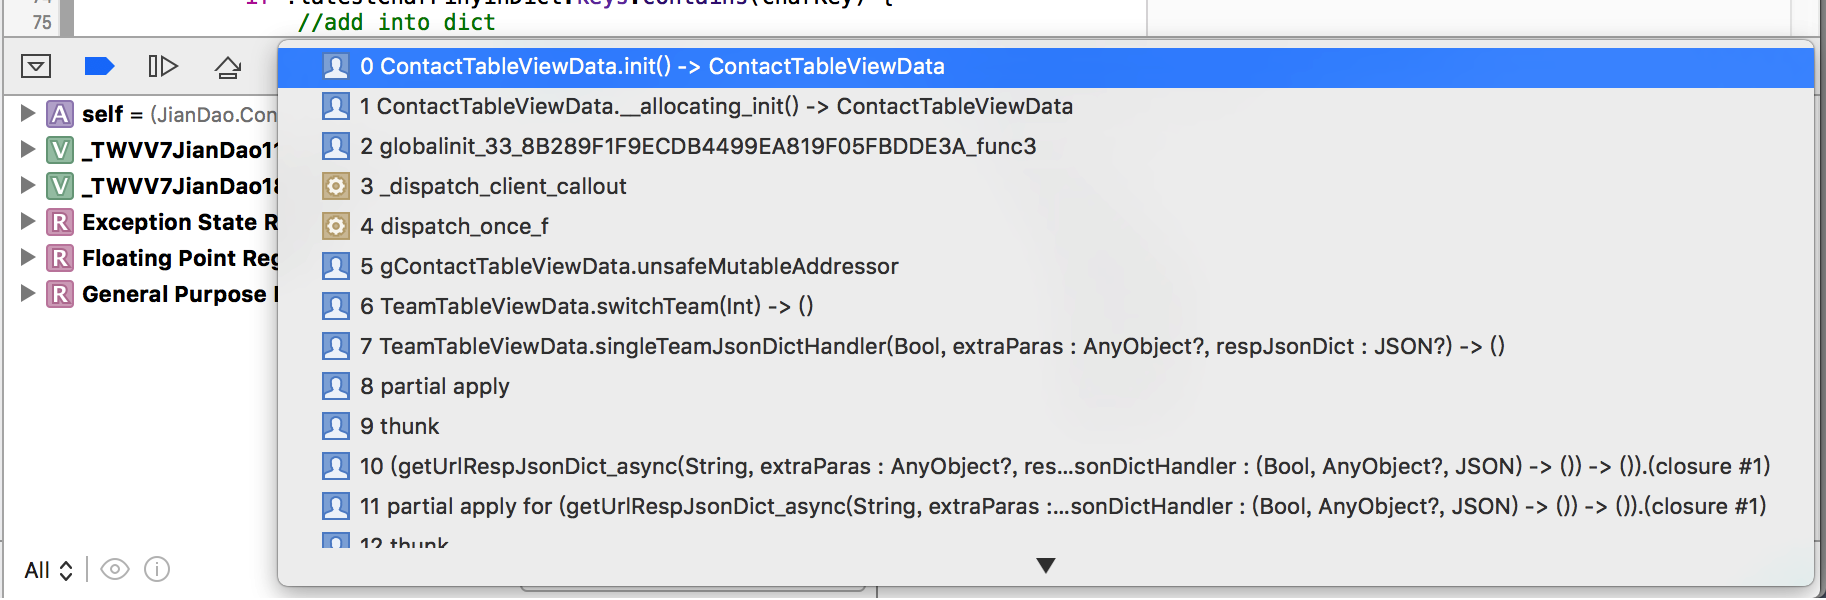This screenshot has height=600, width=1826.
Task: Select frame 3 _dispatch_client_callout
Action: point(493,187)
